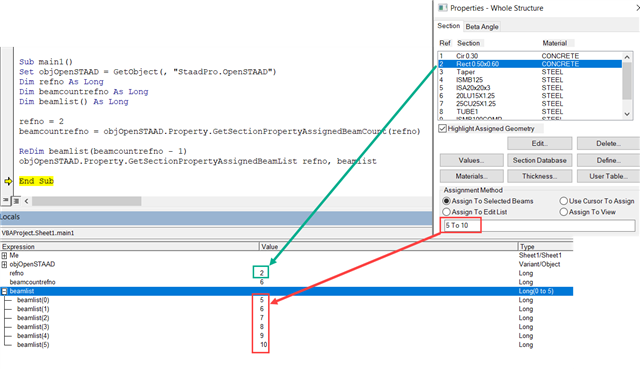Open the Section tab

(449, 26)
